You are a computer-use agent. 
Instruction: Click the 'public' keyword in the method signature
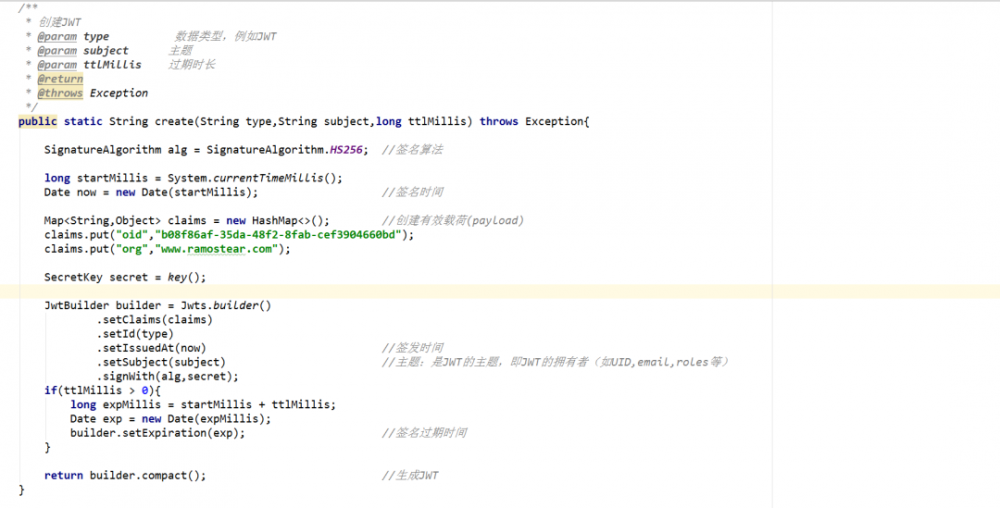38,121
